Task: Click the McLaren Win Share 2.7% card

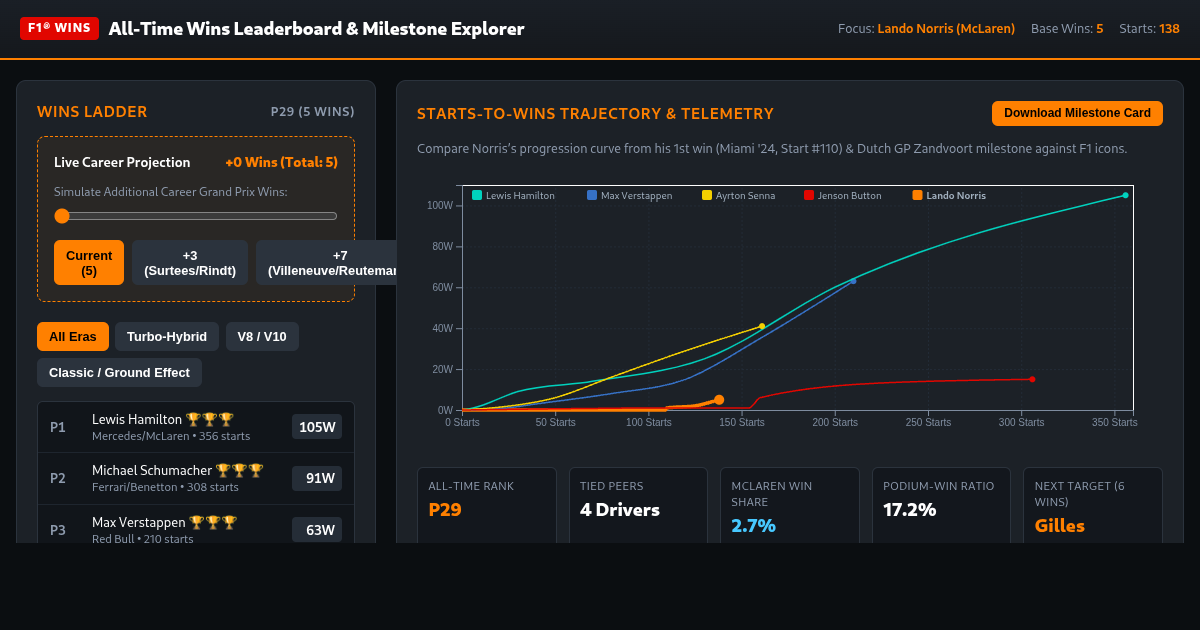Action: coord(790,505)
